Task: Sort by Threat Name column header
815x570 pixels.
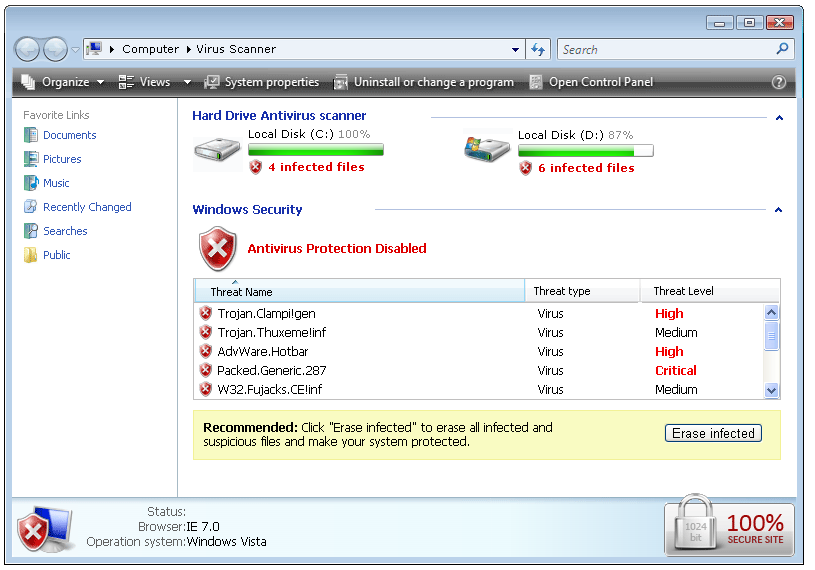Action: [x=359, y=291]
